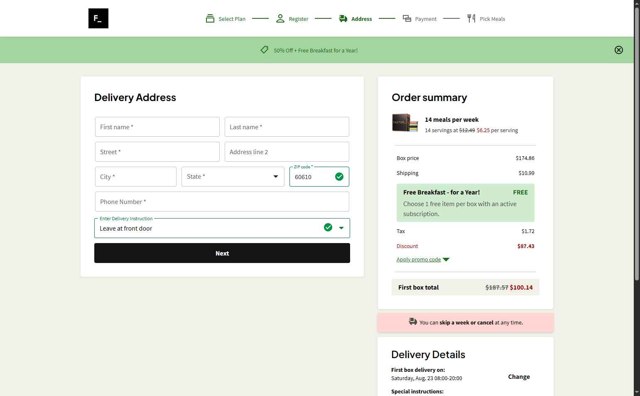Click truck icon in skip-a-week notice
The width and height of the screenshot is (640, 396).
pyautogui.click(x=413, y=322)
